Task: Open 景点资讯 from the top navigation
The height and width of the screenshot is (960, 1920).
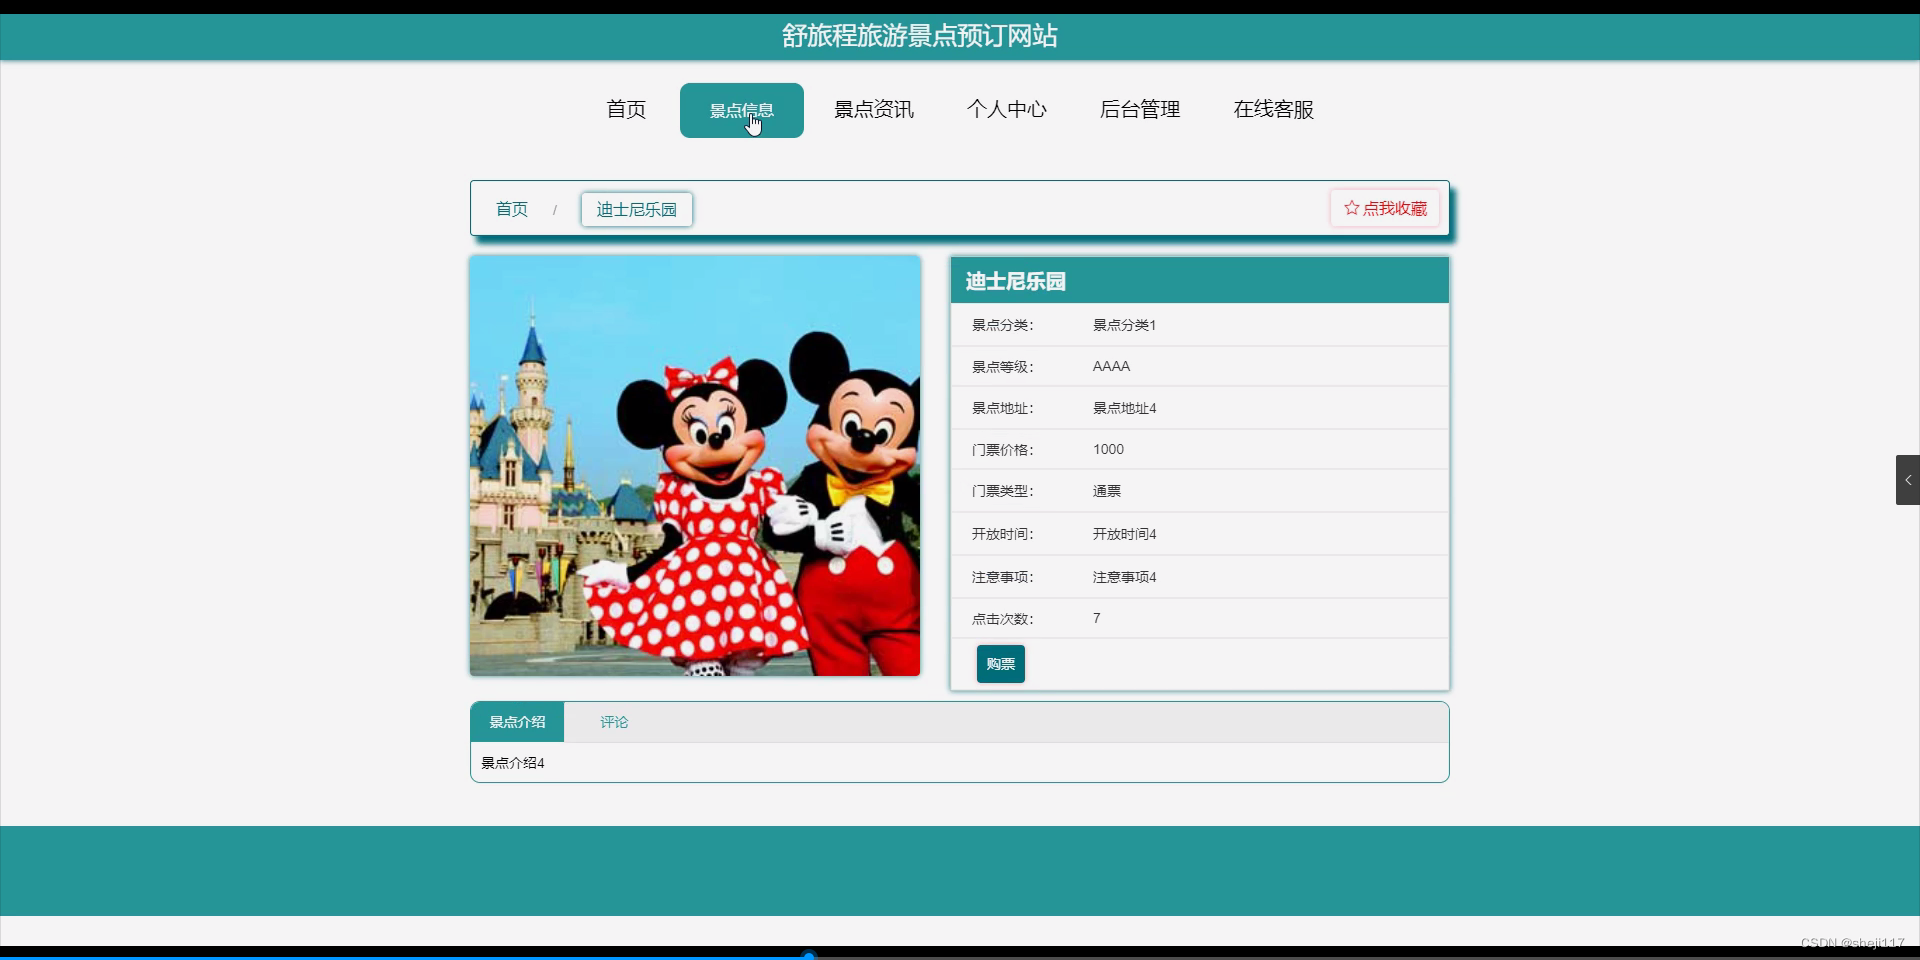Action: tap(874, 110)
